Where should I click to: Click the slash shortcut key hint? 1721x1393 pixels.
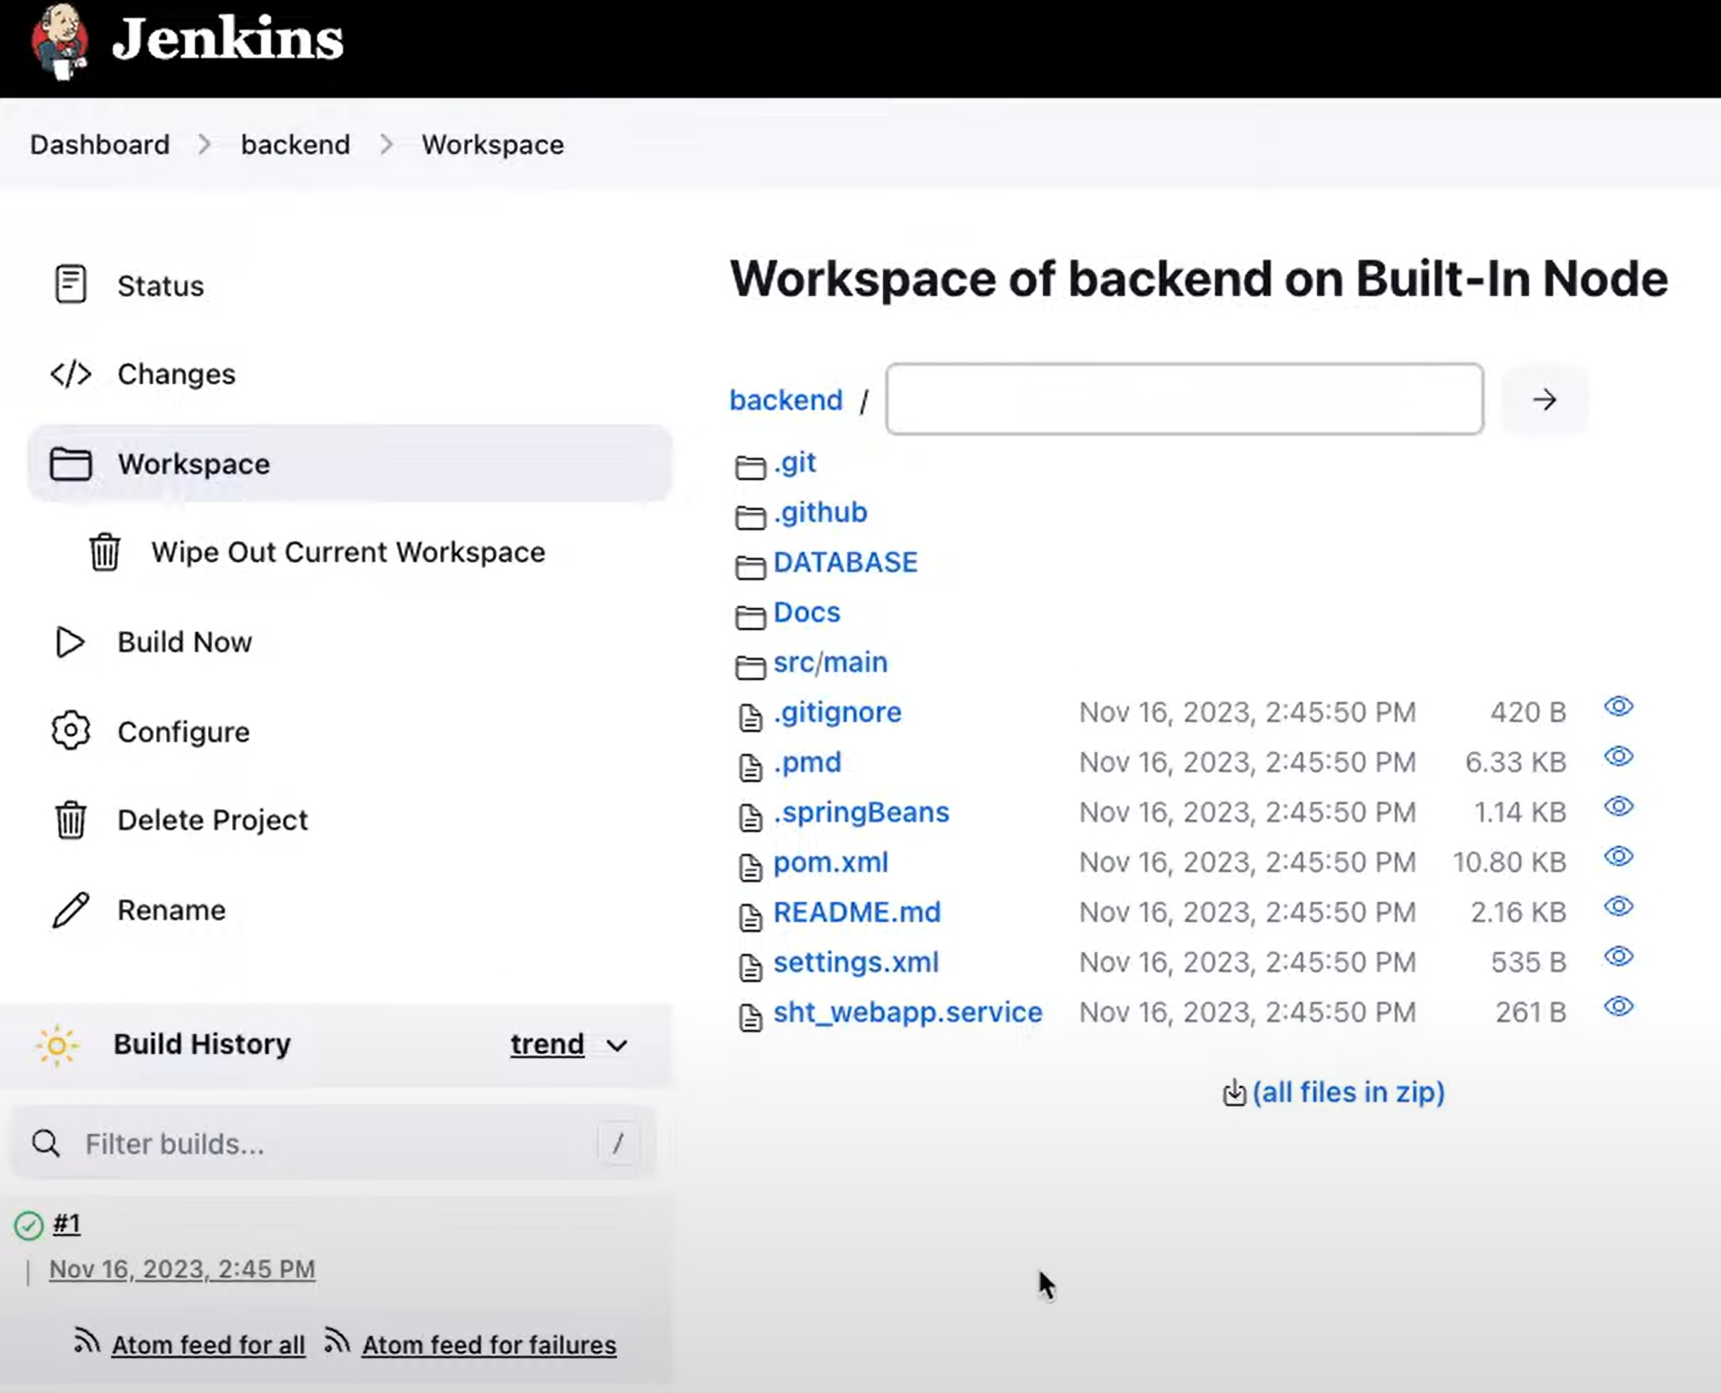click(x=618, y=1143)
